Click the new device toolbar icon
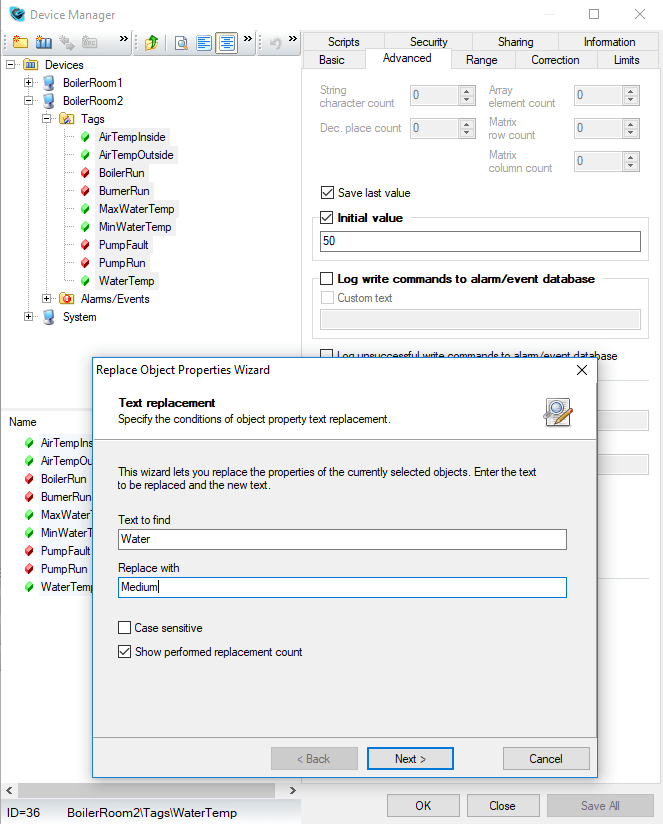 click(43, 42)
